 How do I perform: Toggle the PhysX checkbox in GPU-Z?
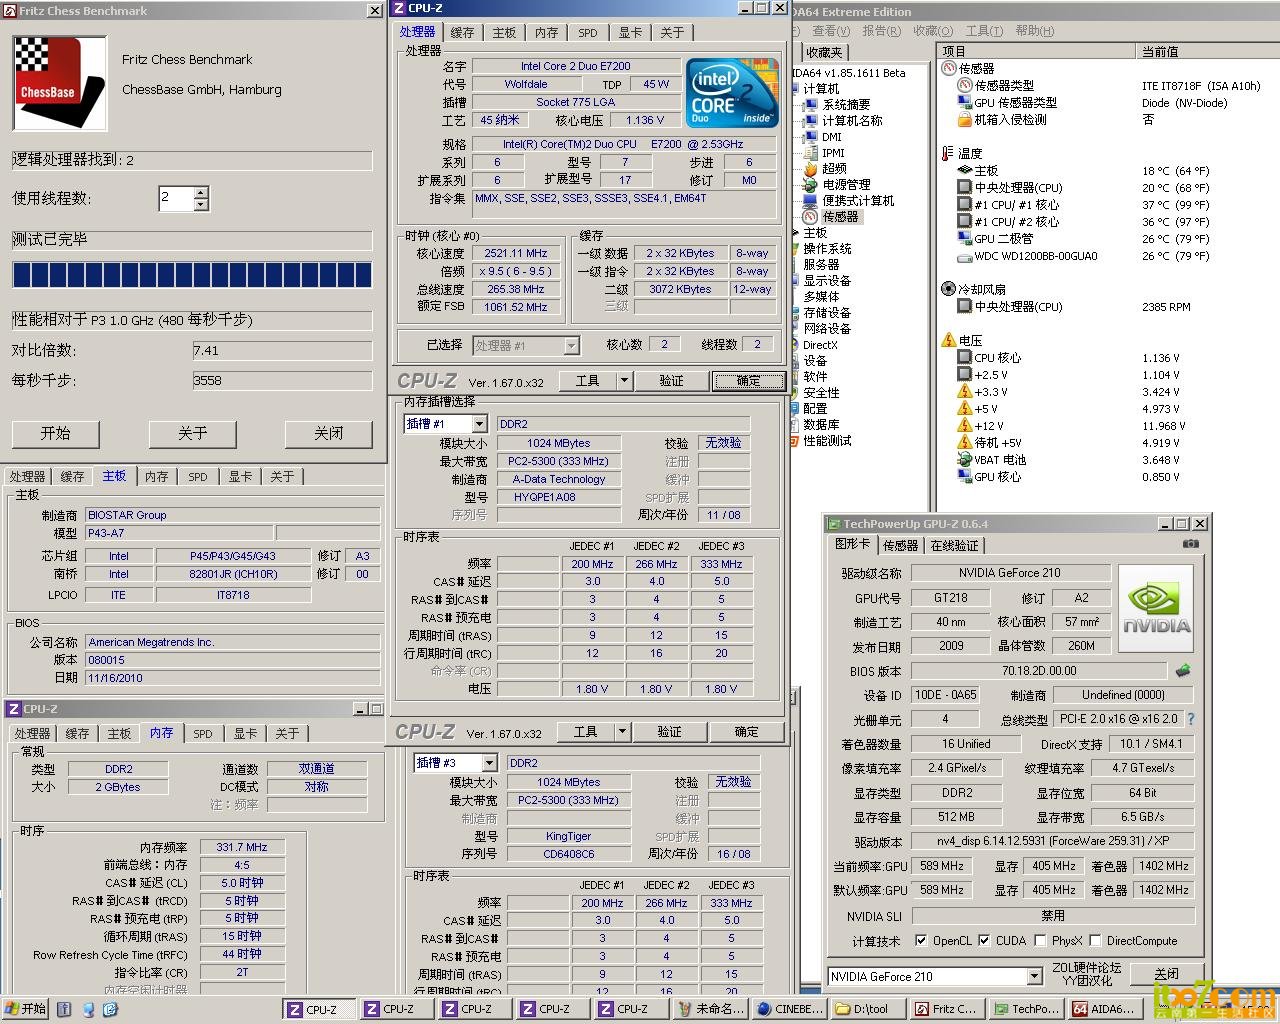pyautogui.click(x=1040, y=941)
